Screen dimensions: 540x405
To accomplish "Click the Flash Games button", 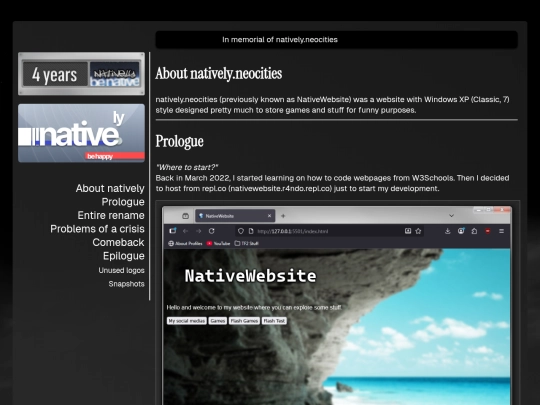I will pyautogui.click(x=244, y=321).
